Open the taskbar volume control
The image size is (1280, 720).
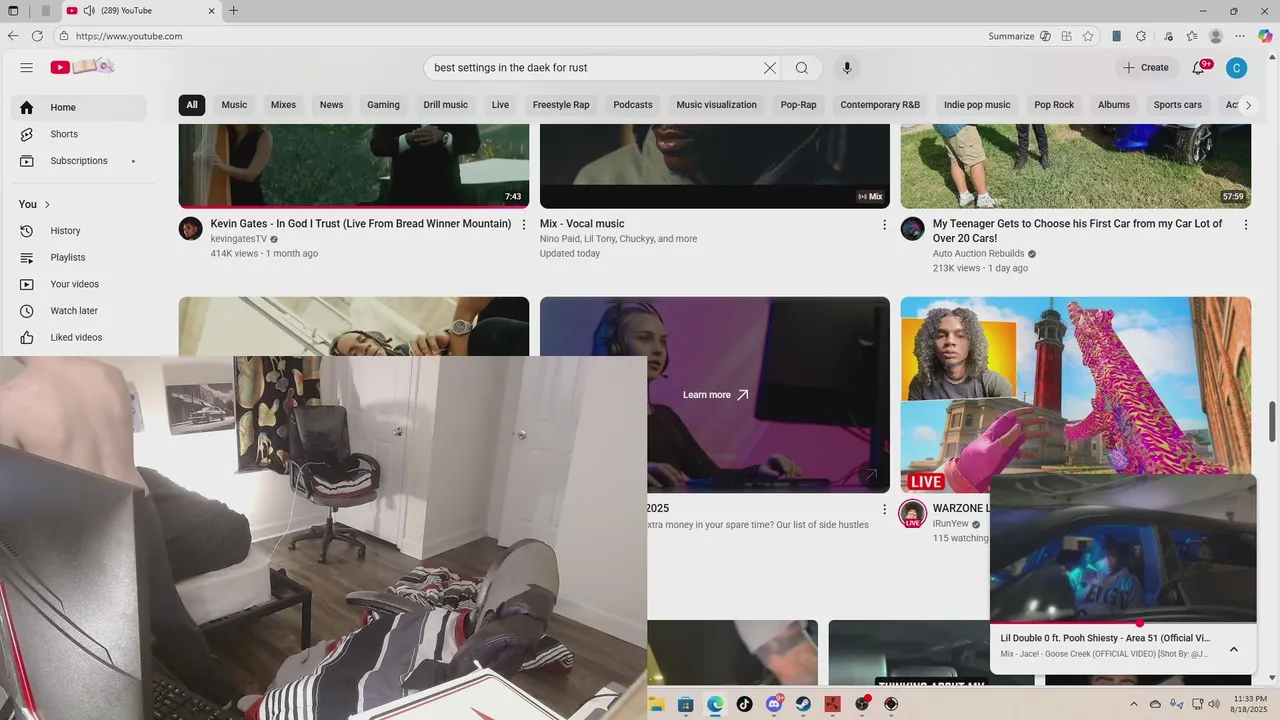click(1215, 704)
